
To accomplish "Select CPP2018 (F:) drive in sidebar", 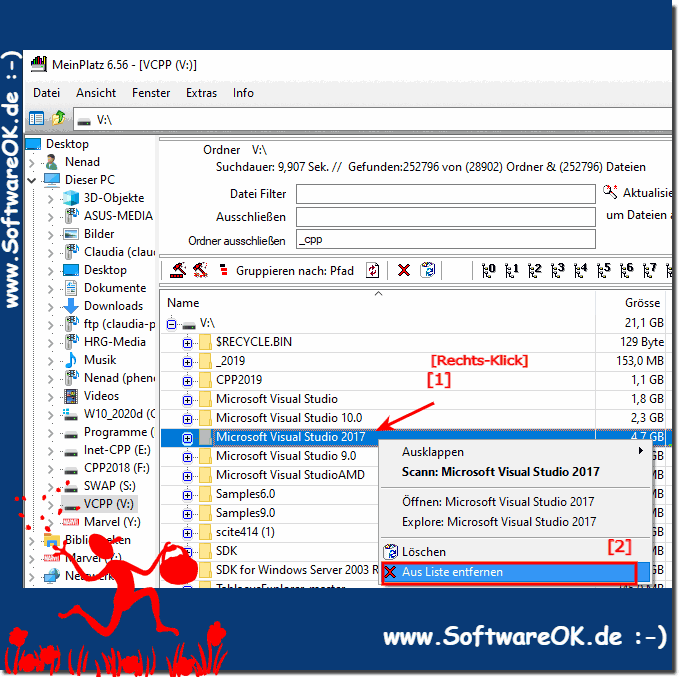I will point(116,468).
